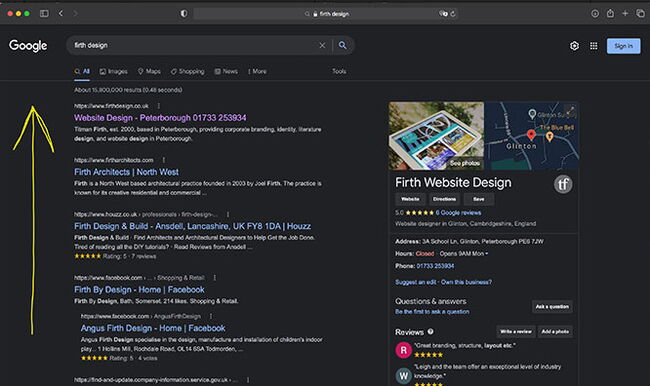
Task: Open the Safari downloads icon
Action: (x=595, y=14)
